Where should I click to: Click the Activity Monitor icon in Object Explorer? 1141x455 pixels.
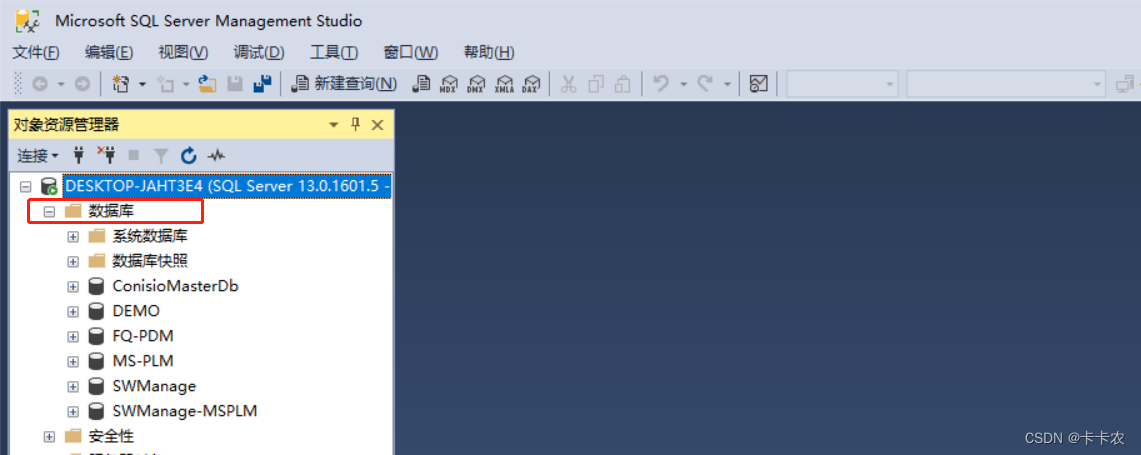pyautogui.click(x=216, y=154)
